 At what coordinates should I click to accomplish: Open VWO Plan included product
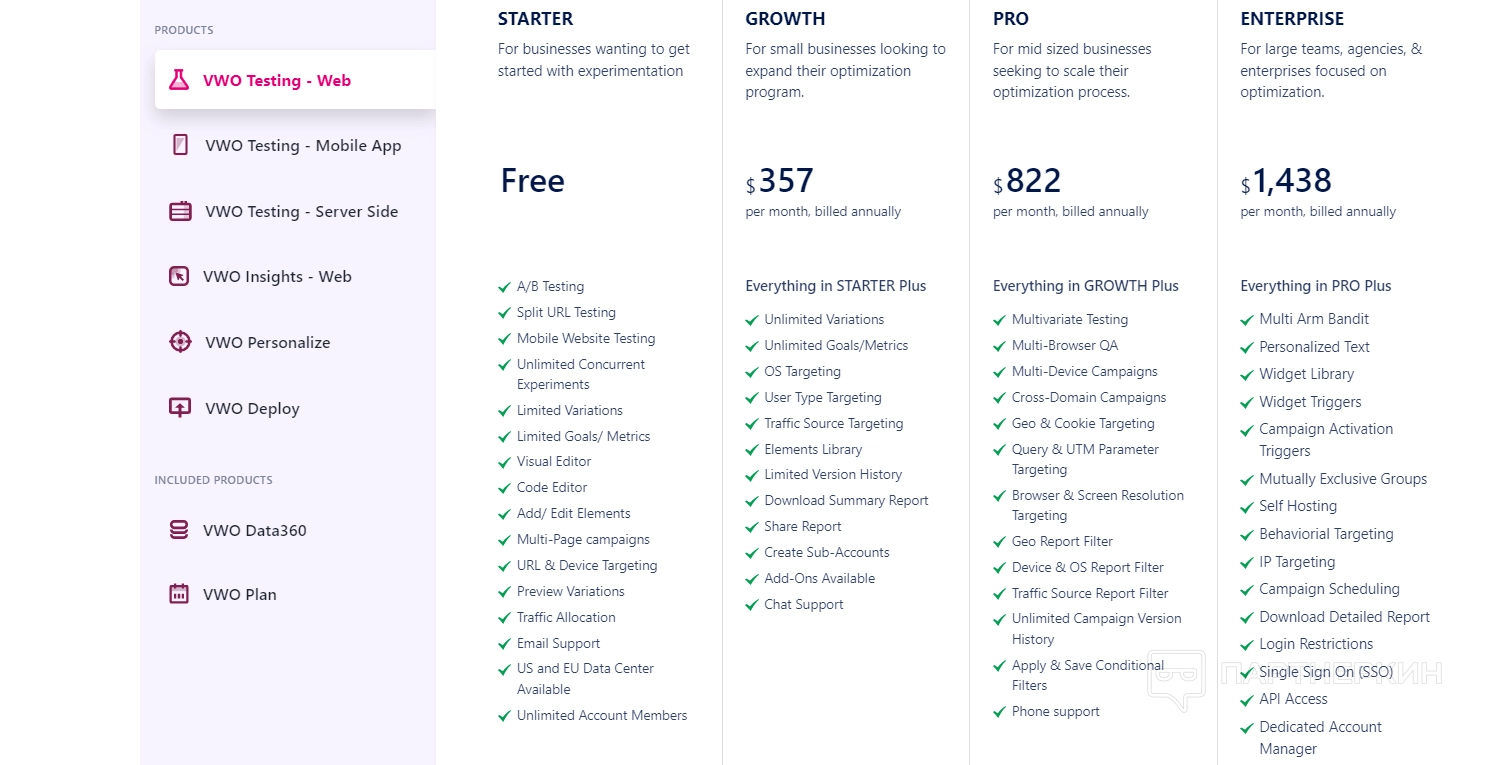tap(239, 595)
